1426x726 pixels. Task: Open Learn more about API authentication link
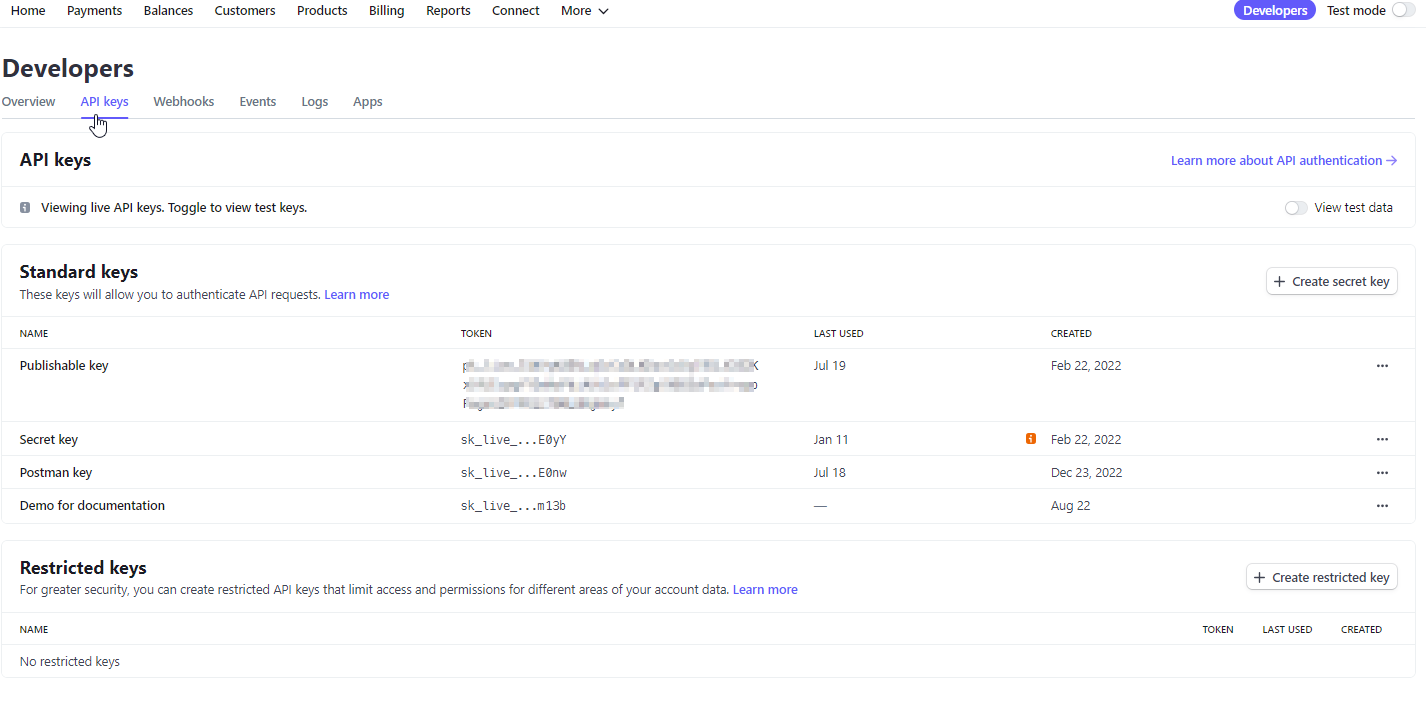pyautogui.click(x=1283, y=161)
